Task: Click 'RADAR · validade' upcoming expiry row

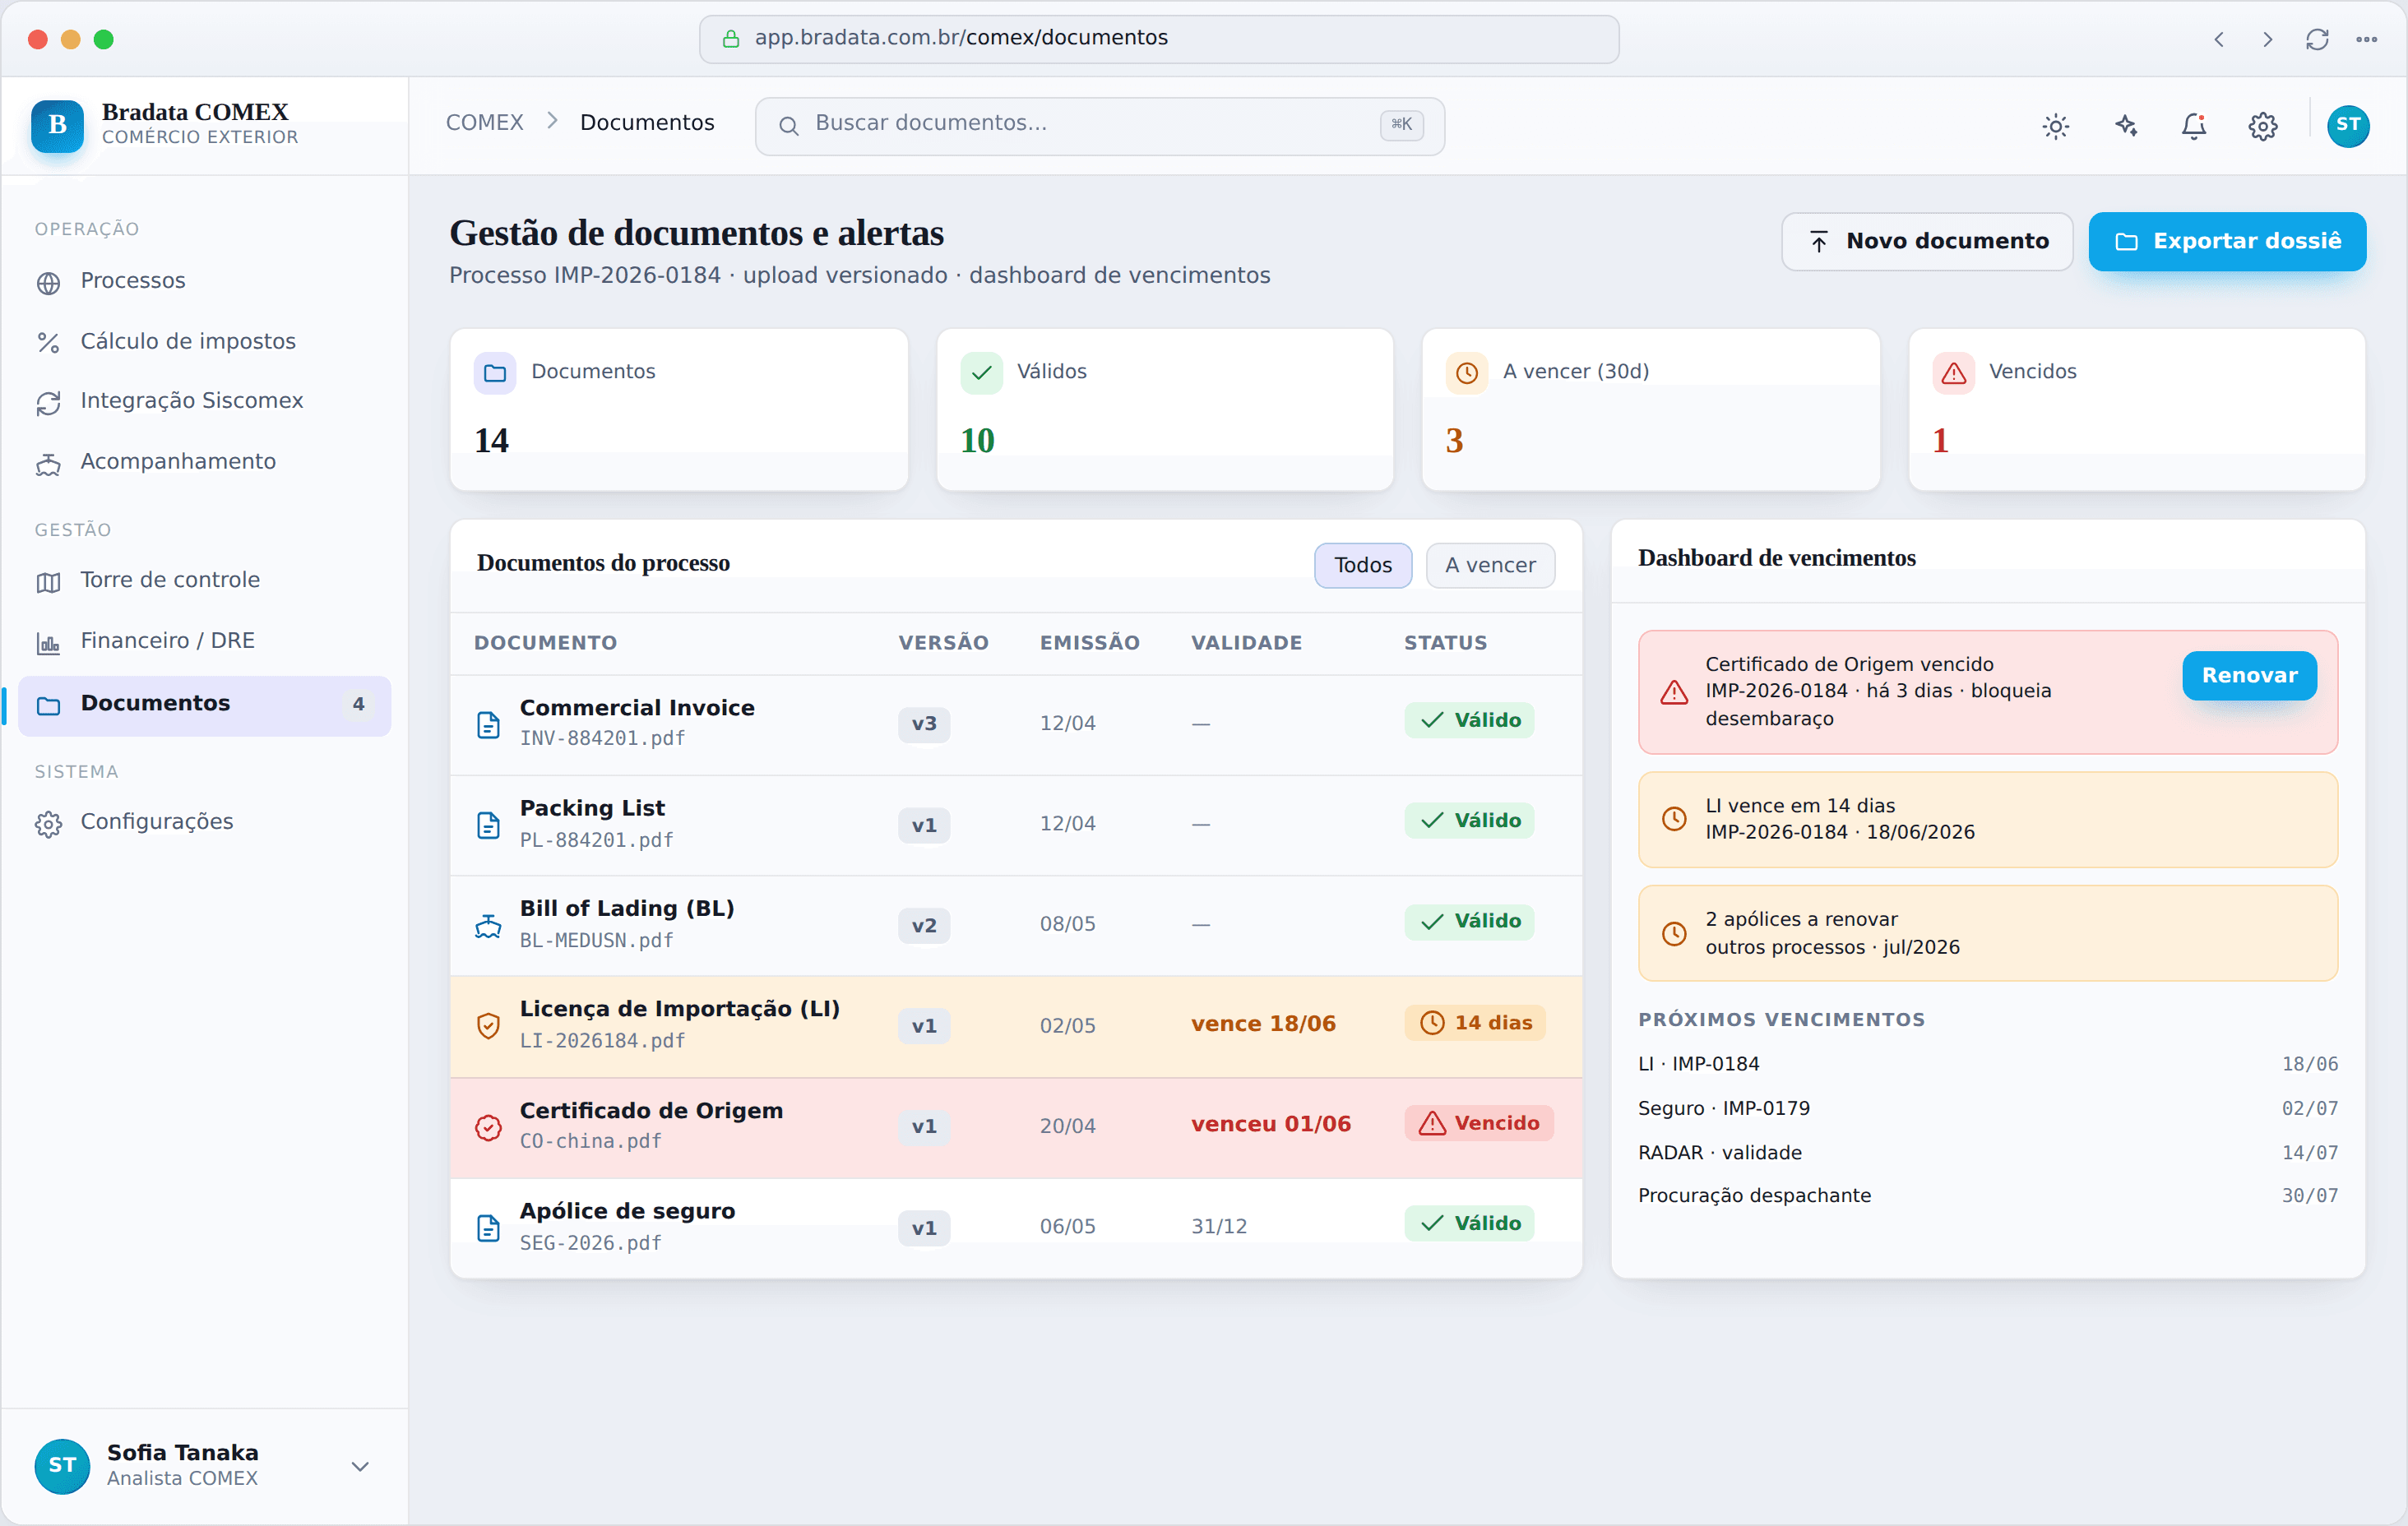Action: pos(1987,1152)
